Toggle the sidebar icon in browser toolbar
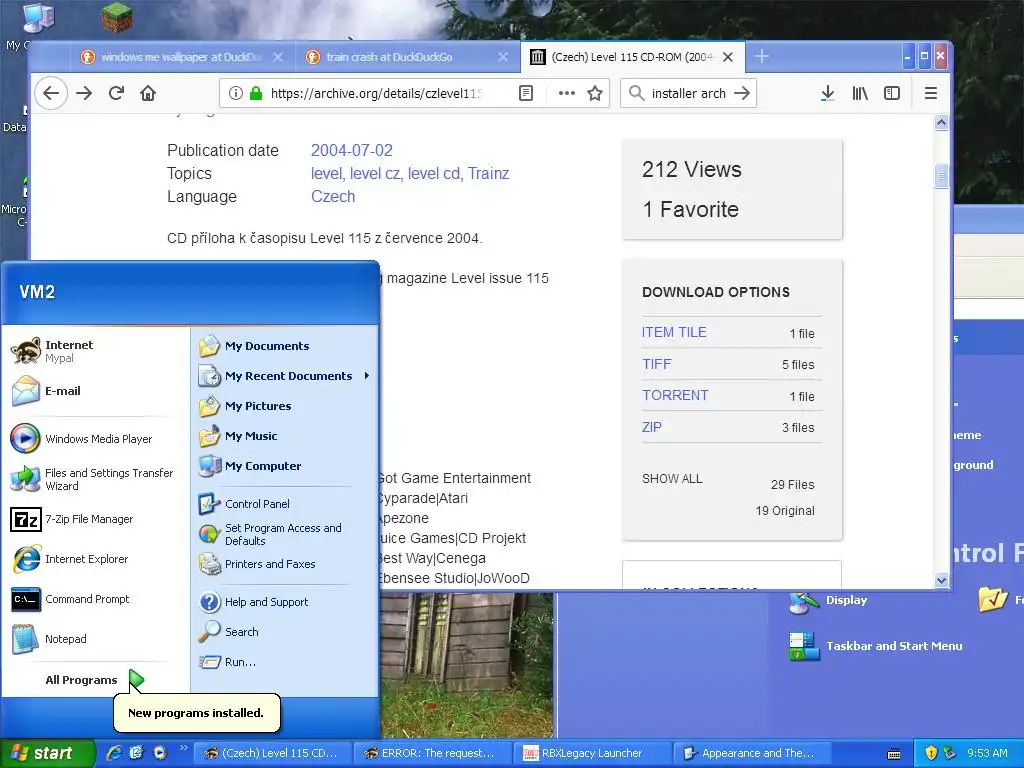Image resolution: width=1024 pixels, height=768 pixels. (892, 93)
